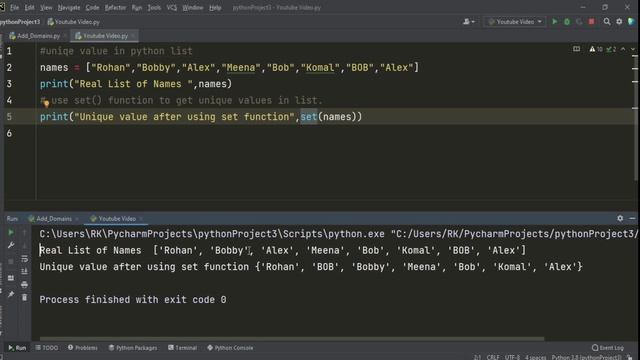Close the Add_Domains.py editor tab

65,36
